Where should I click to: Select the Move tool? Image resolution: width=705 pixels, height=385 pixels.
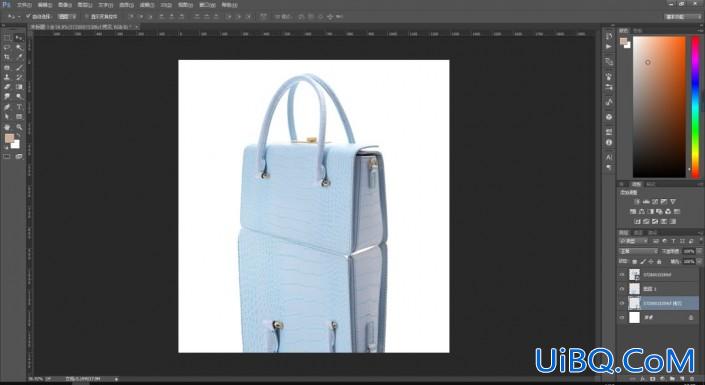19,38
